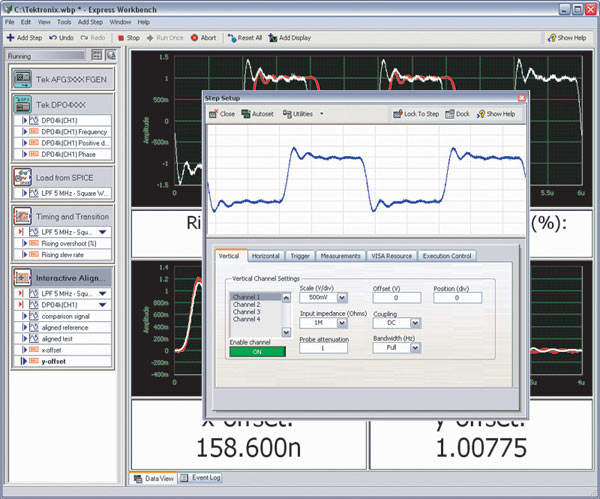Viewport: 600px width, 499px height.
Task: Select DPO4k(CH1) Frequency output row
Action: (x=63, y=132)
